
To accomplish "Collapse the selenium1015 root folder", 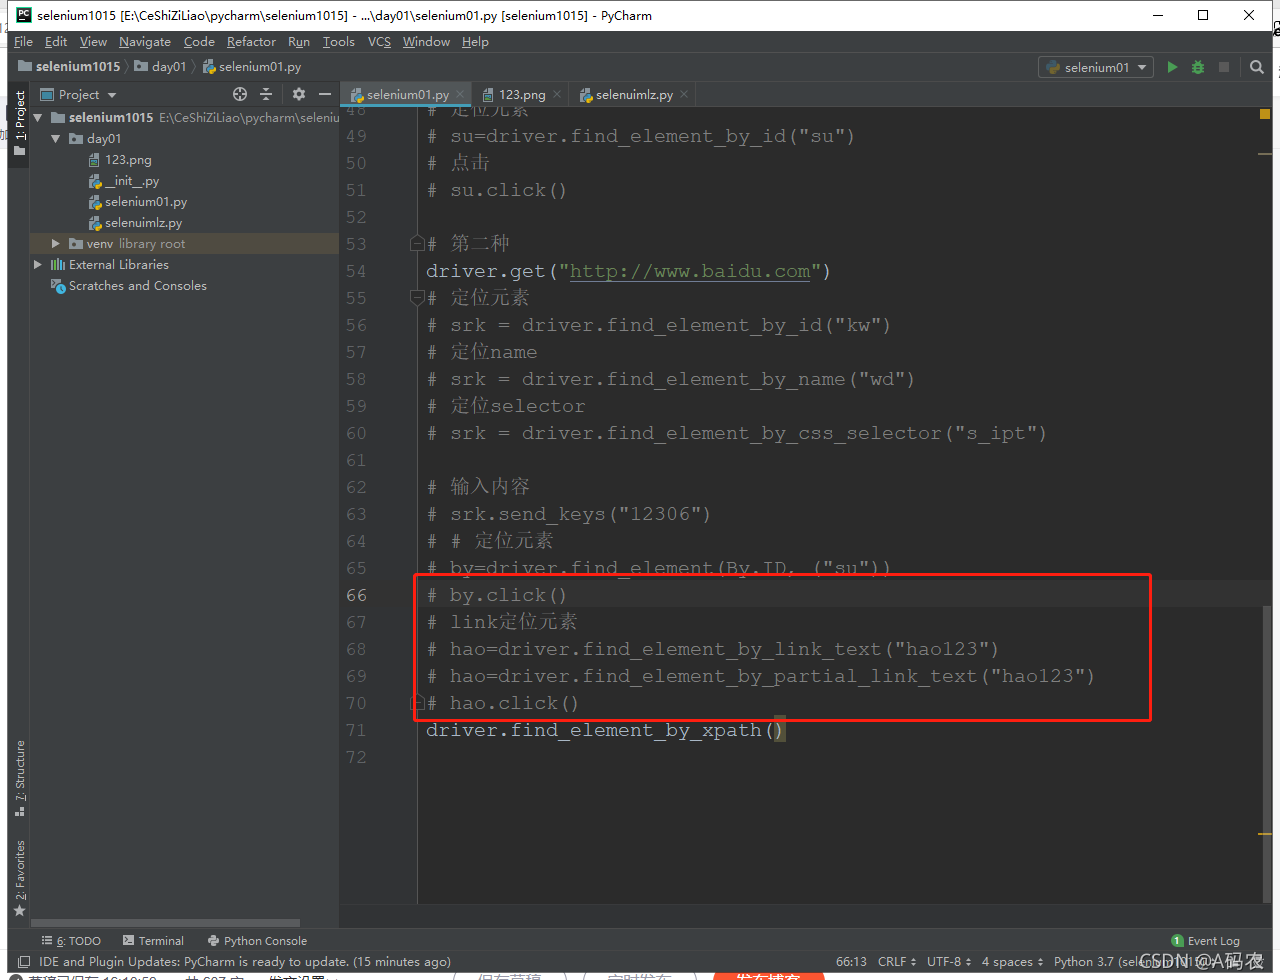I will 38,117.
